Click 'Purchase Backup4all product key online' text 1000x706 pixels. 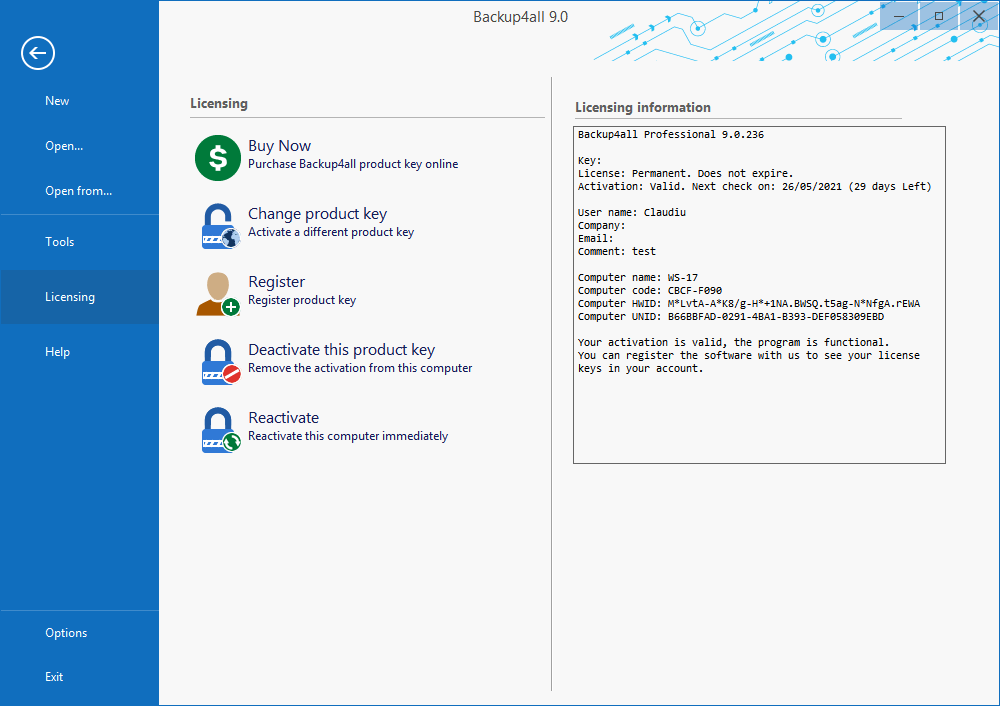tap(353, 164)
